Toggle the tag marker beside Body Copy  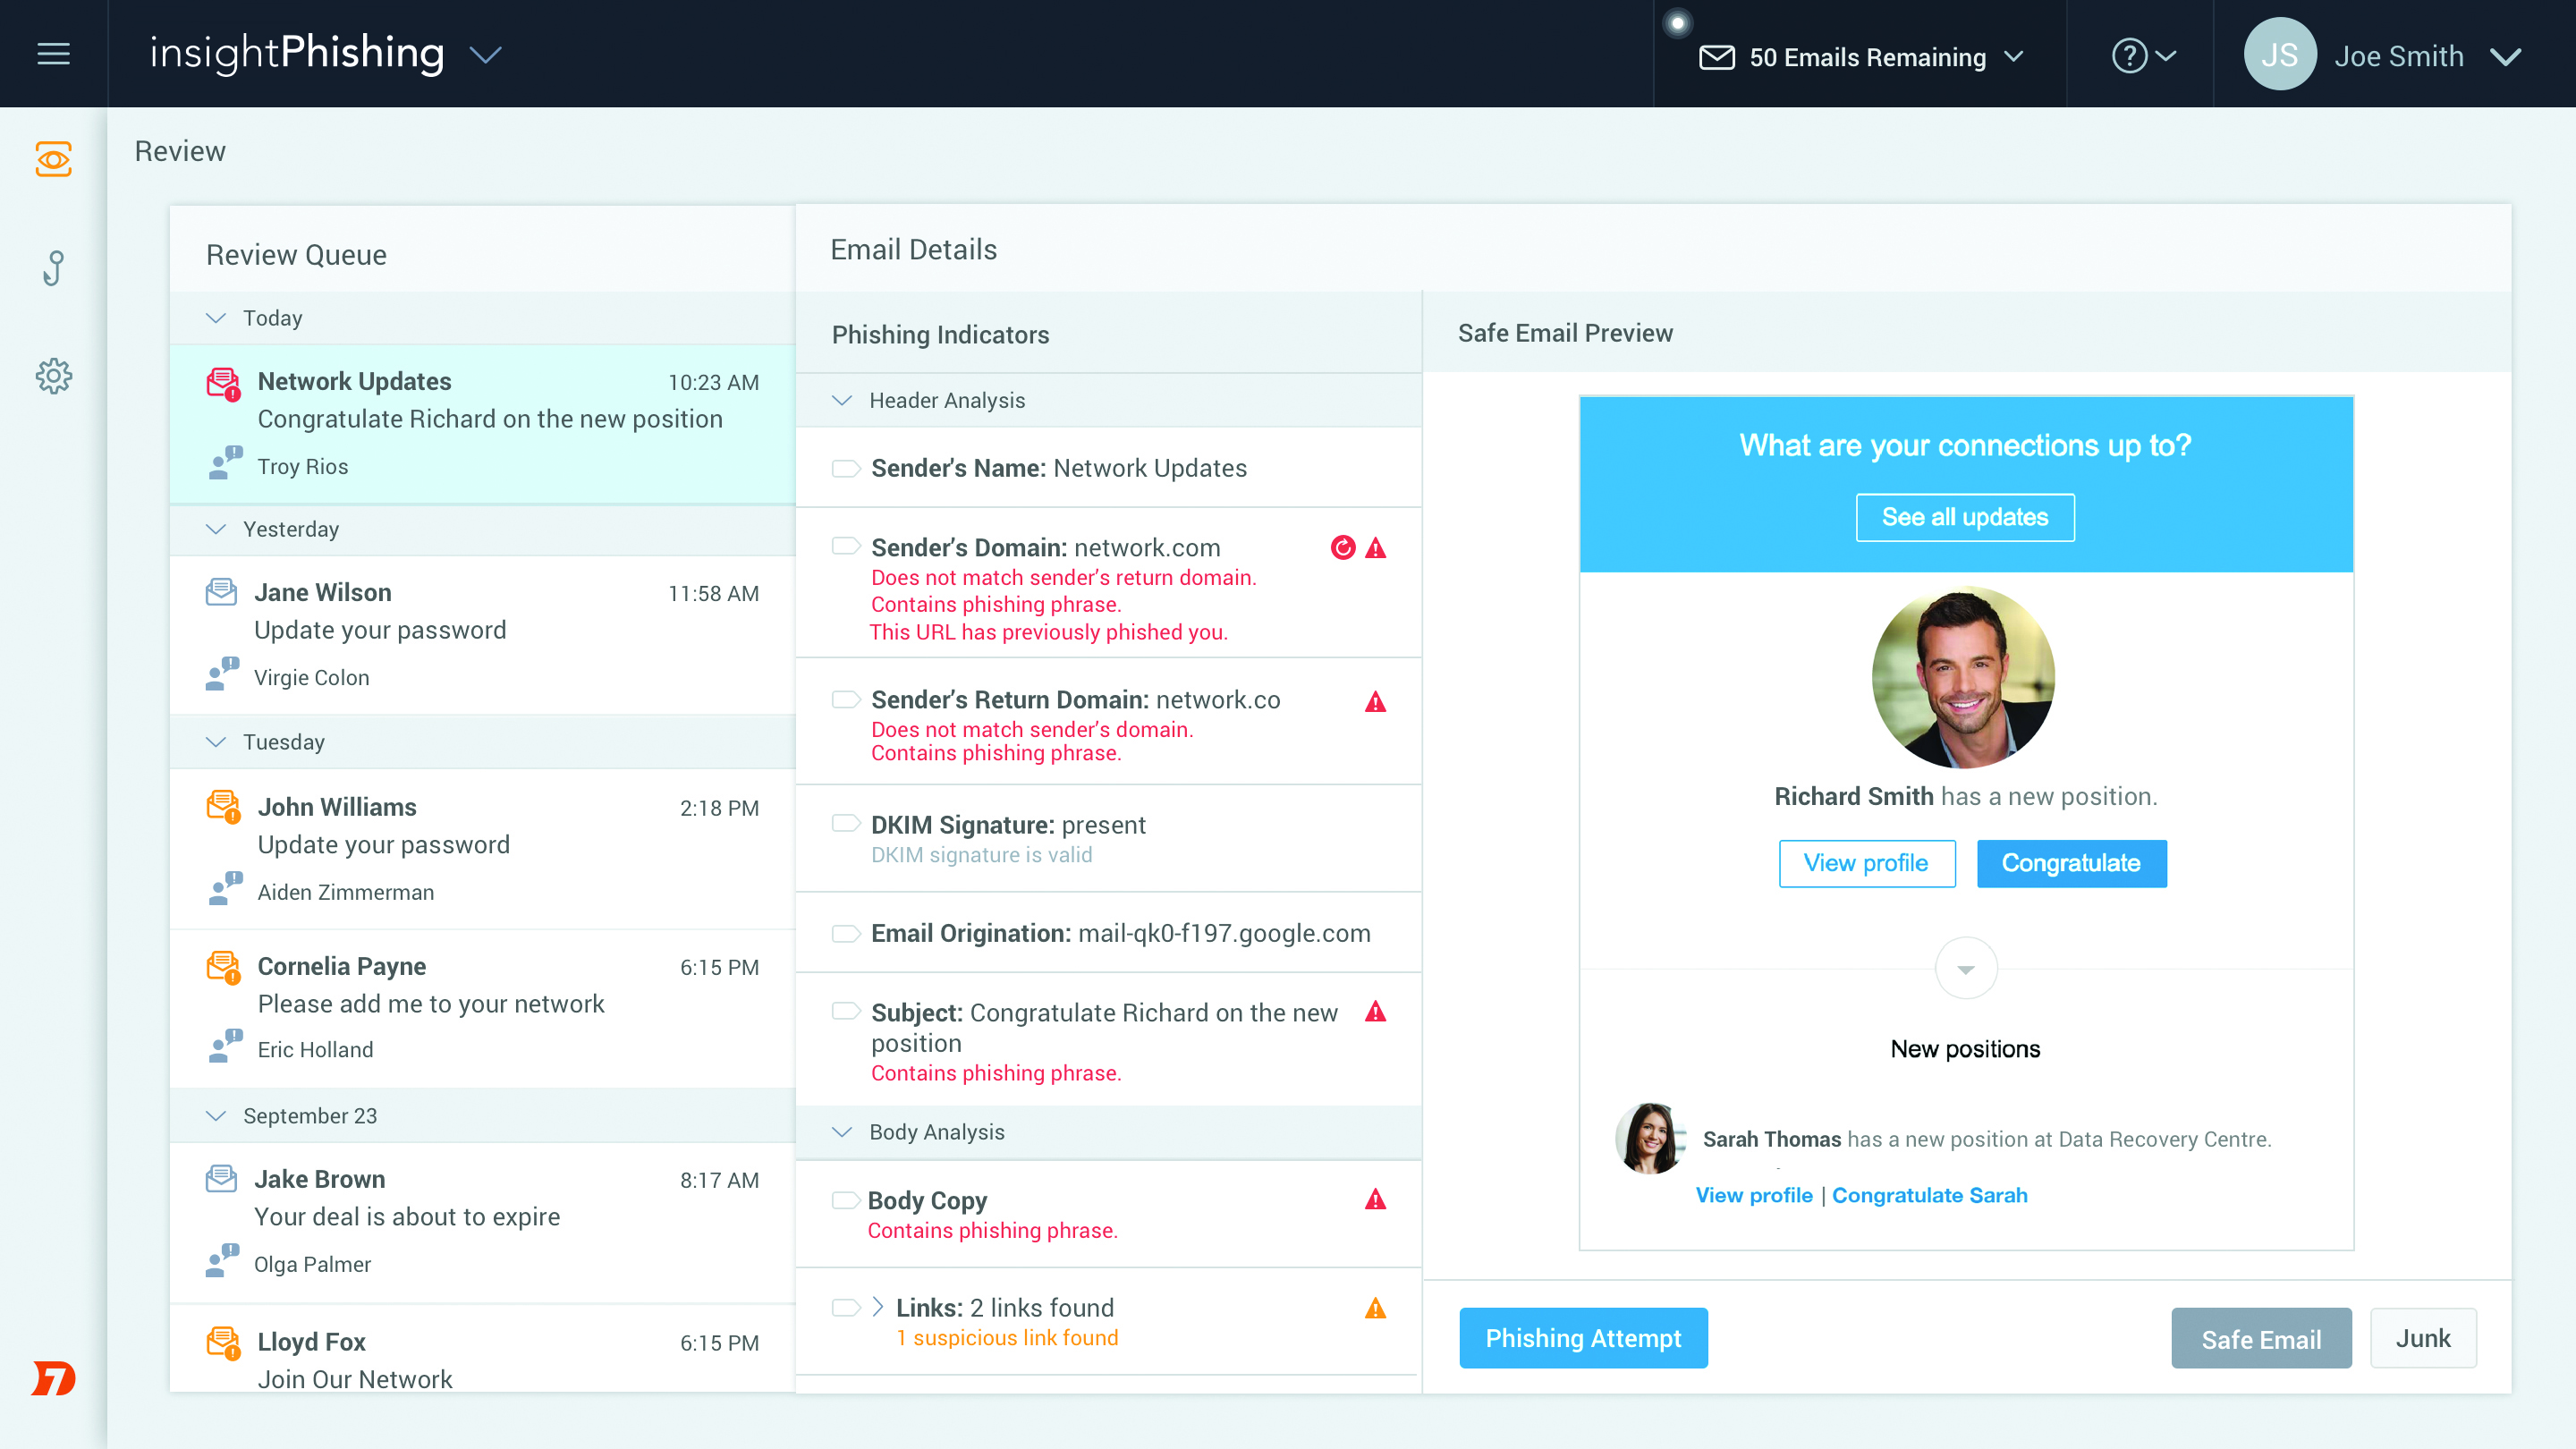[846, 1200]
